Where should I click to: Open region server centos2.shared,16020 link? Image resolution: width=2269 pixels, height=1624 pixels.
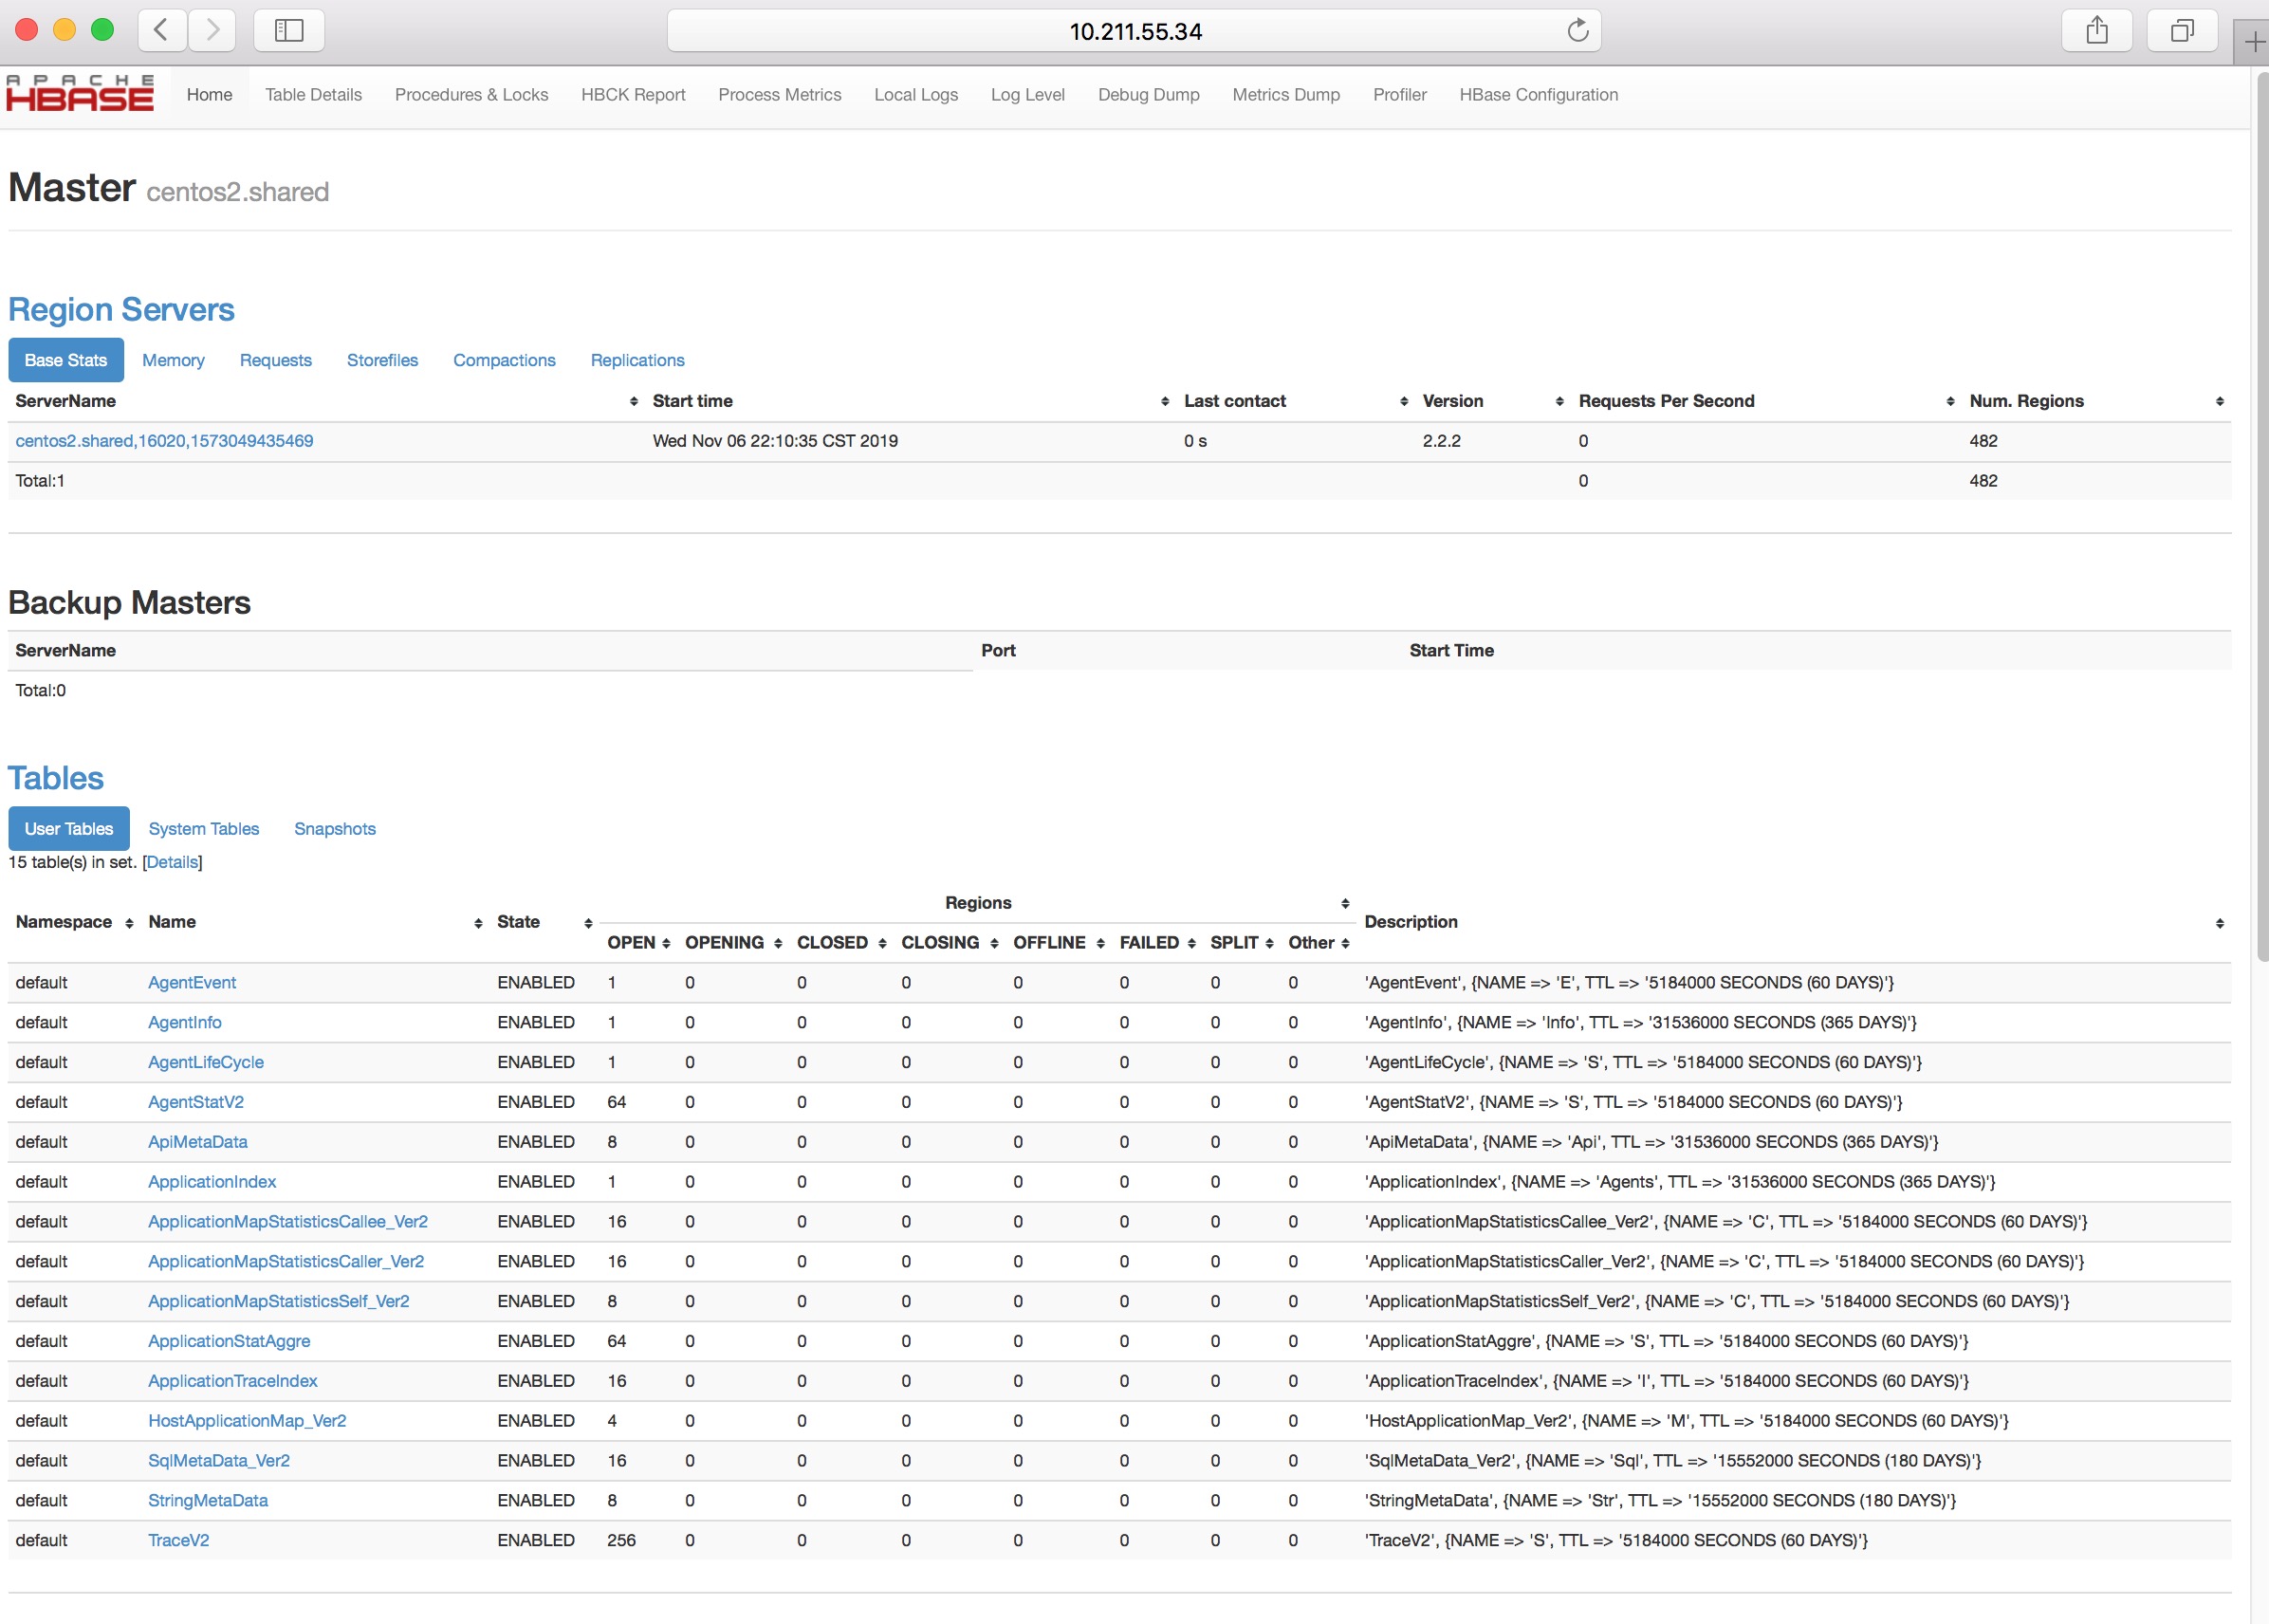tap(164, 441)
